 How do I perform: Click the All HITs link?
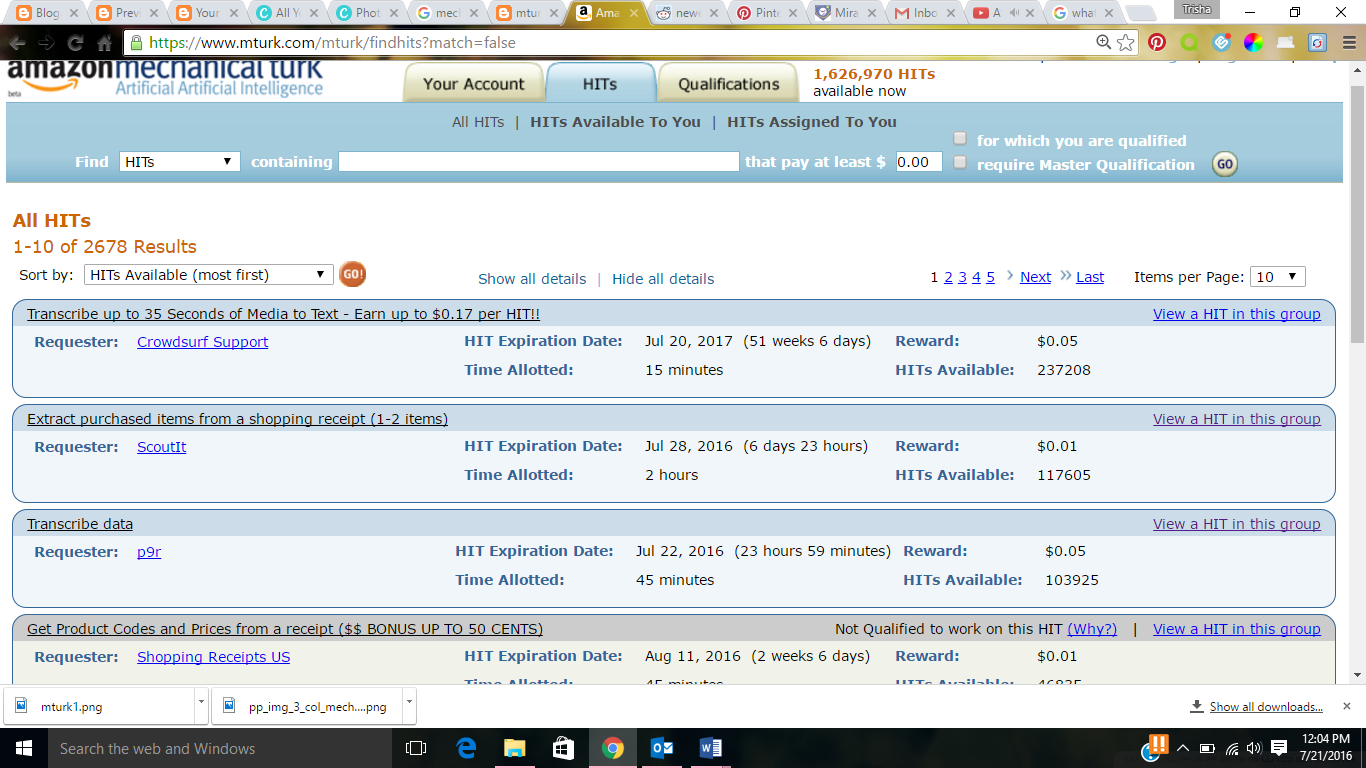pos(478,122)
